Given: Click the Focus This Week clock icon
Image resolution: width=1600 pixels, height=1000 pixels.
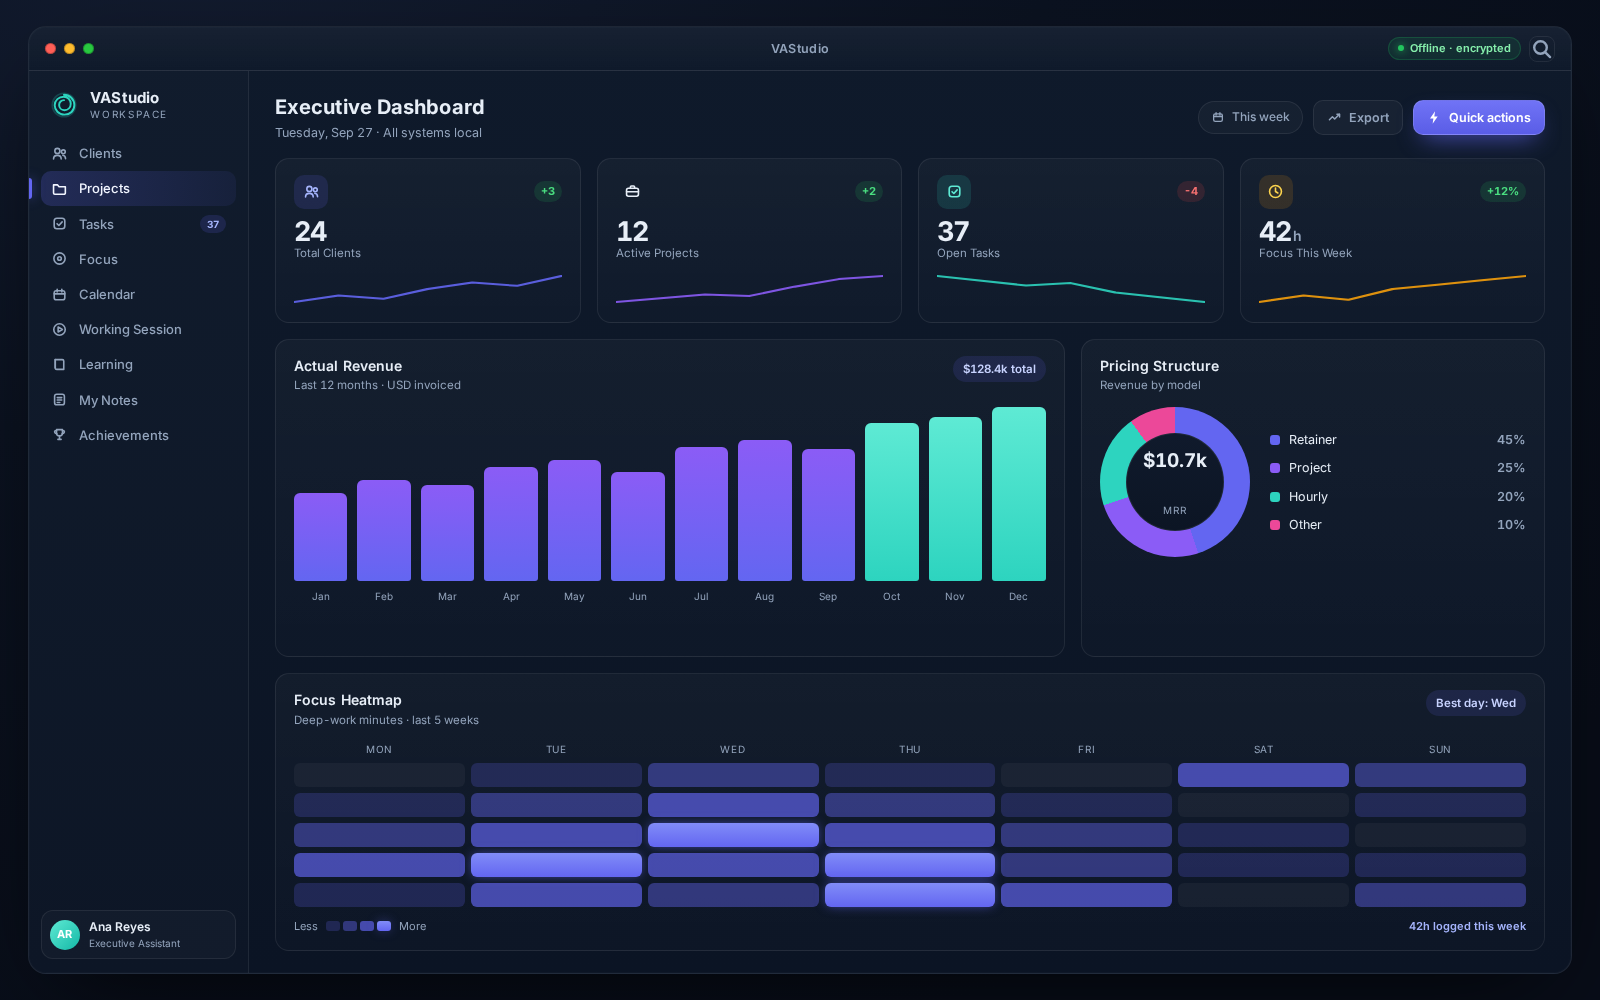Looking at the screenshot, I should [1276, 192].
